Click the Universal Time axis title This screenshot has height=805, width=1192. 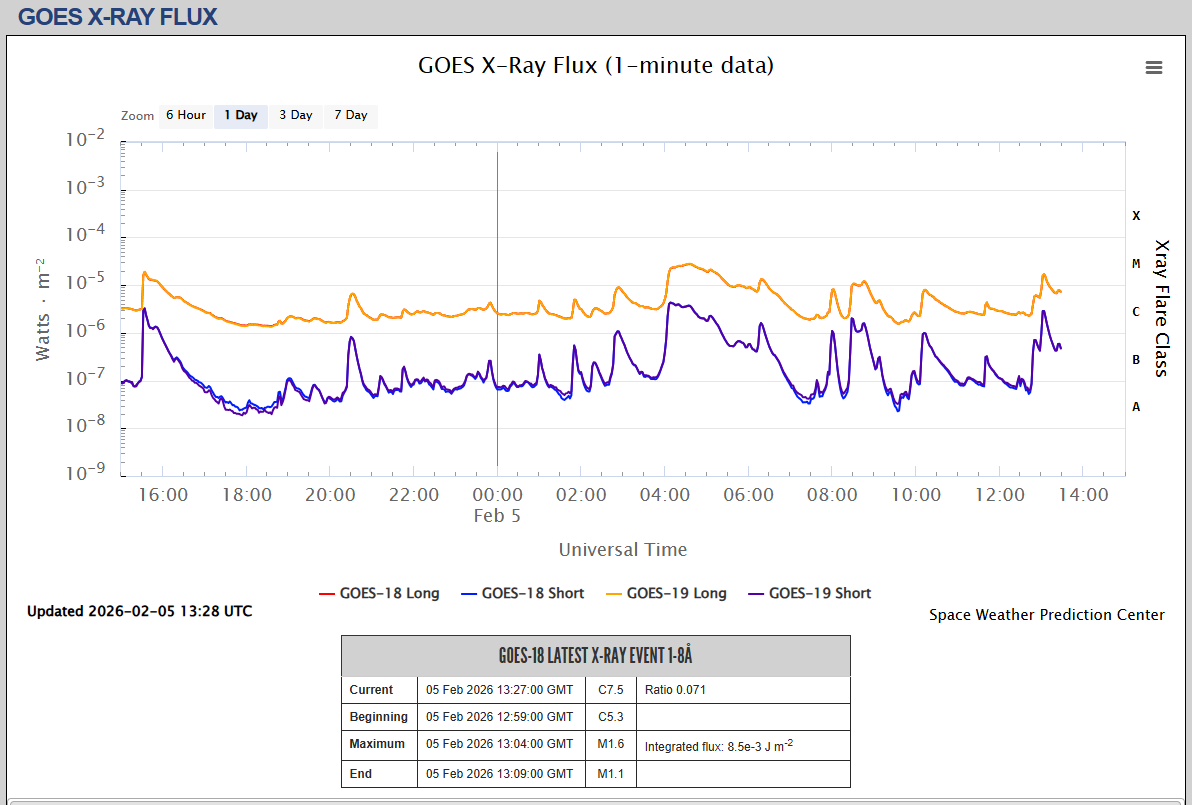pos(622,550)
